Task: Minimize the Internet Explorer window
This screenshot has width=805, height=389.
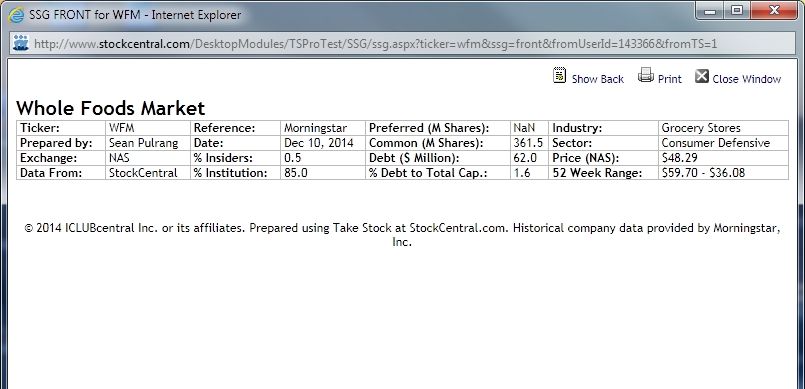Action: pos(711,10)
